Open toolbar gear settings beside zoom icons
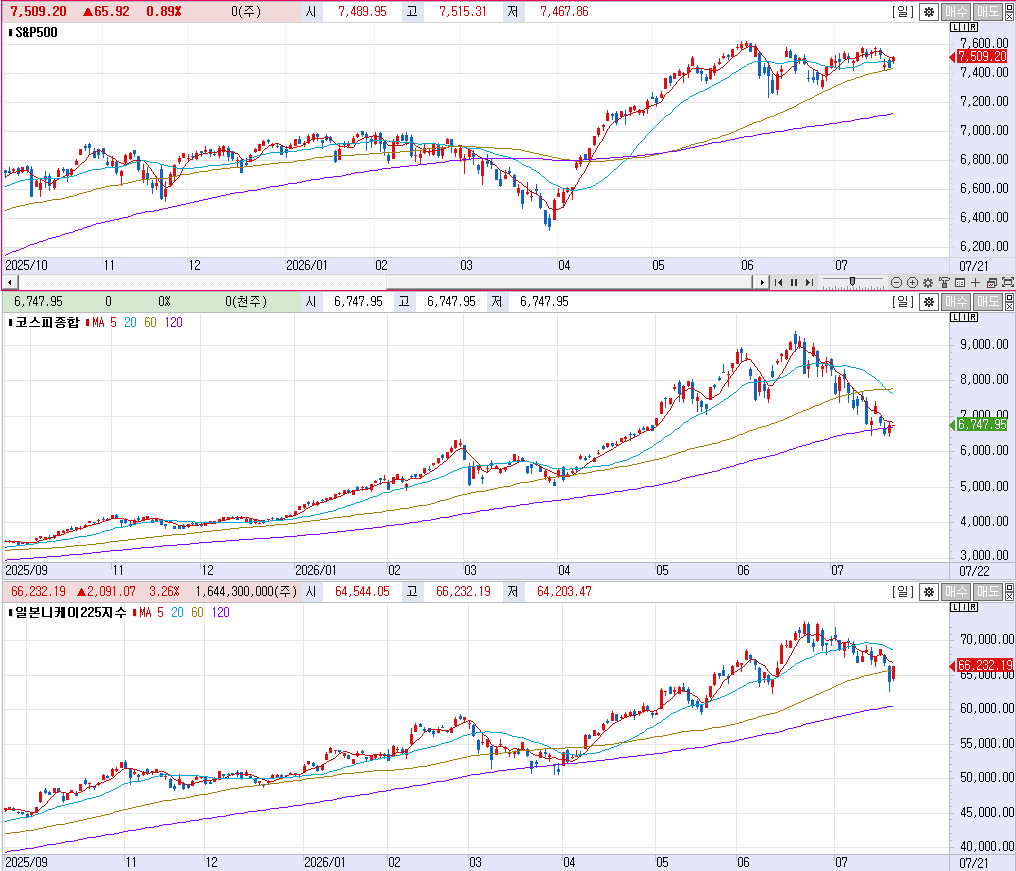The width and height of the screenshot is (1016, 871). pyautogui.click(x=928, y=283)
